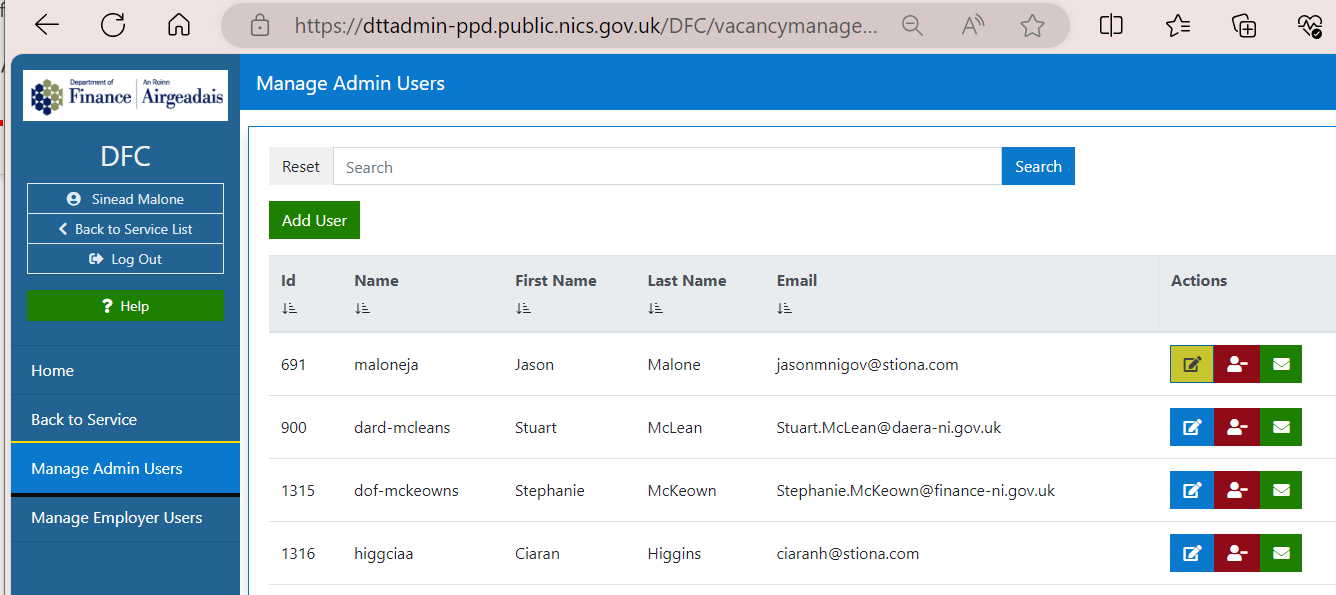The height and width of the screenshot is (595, 1336).
Task: Click the green Add User button
Action: pyautogui.click(x=314, y=220)
